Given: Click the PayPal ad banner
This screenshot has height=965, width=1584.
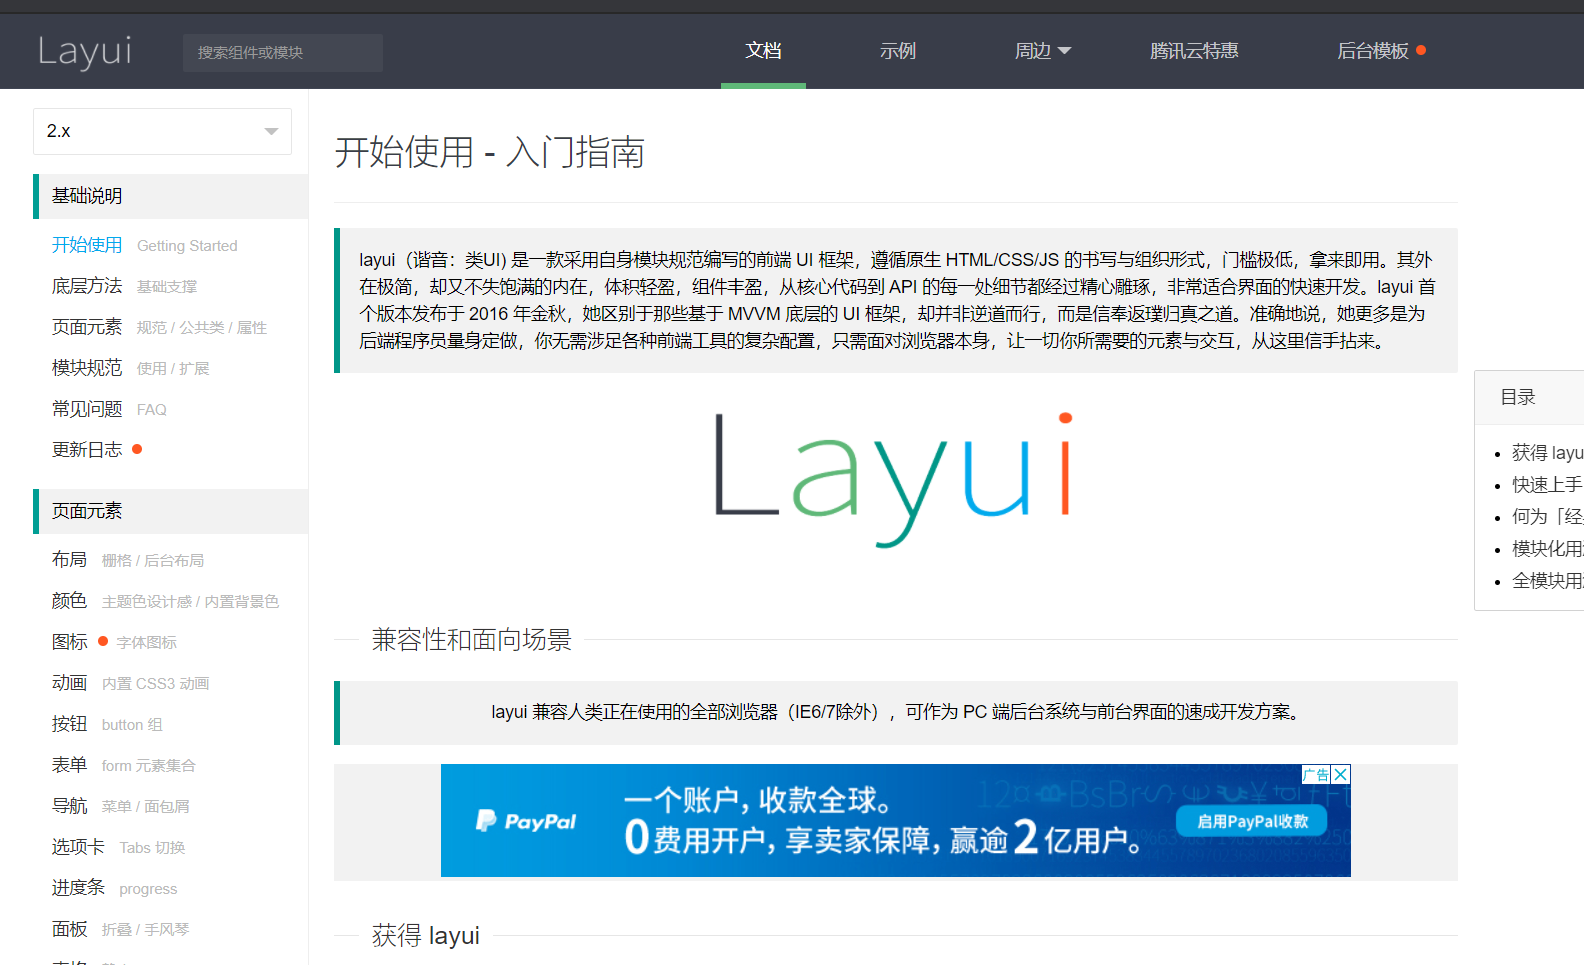Looking at the screenshot, I should point(895,821).
